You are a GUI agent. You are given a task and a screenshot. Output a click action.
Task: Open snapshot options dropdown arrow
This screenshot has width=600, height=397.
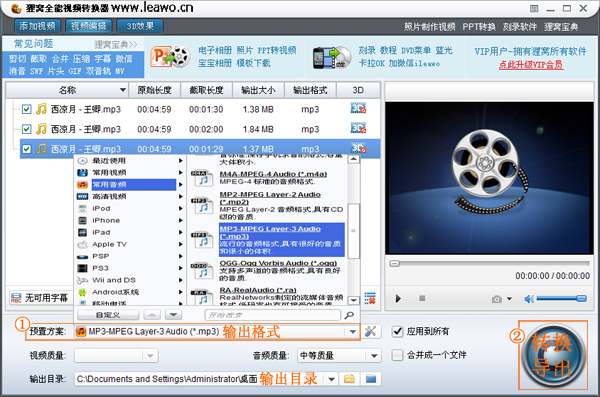pos(509,299)
